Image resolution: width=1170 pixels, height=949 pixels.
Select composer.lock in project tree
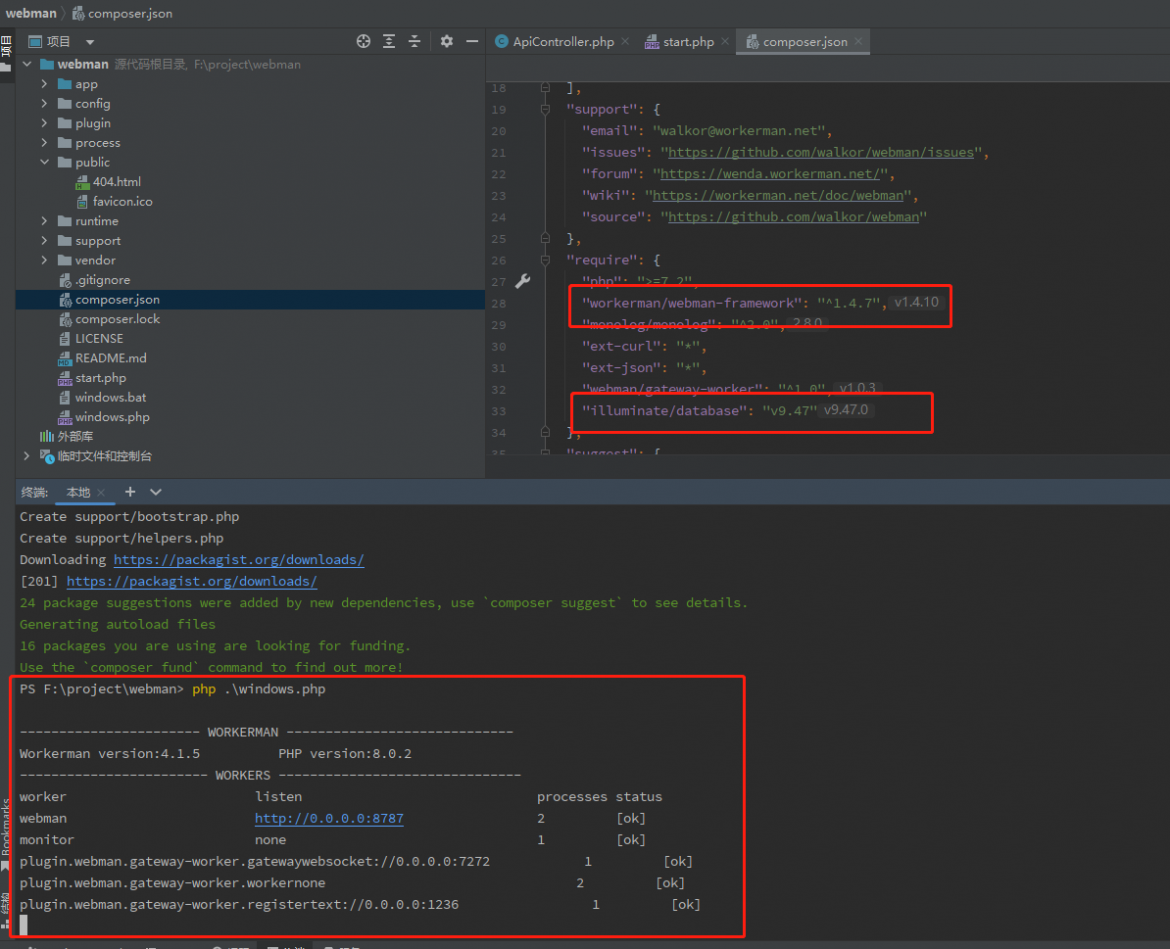117,319
